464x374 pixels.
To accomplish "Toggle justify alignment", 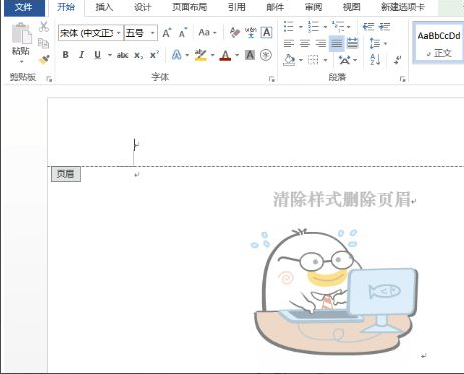I will [x=337, y=43].
